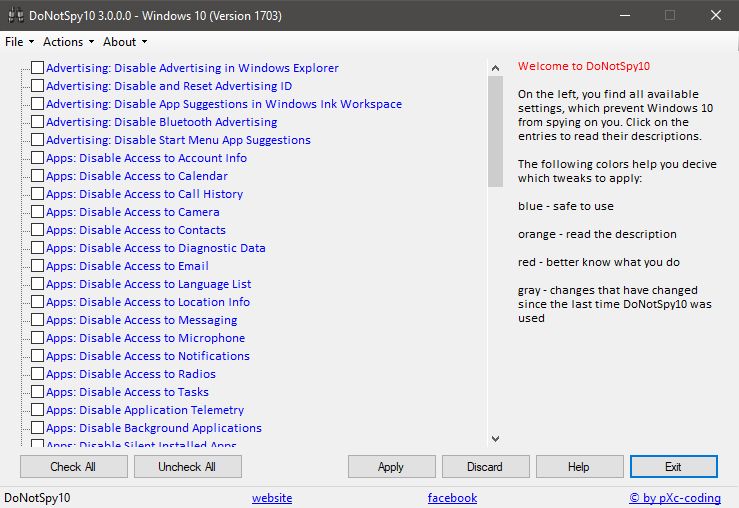The image size is (739, 508).
Task: Expand the Actions dropdown menu
Action: tap(69, 42)
